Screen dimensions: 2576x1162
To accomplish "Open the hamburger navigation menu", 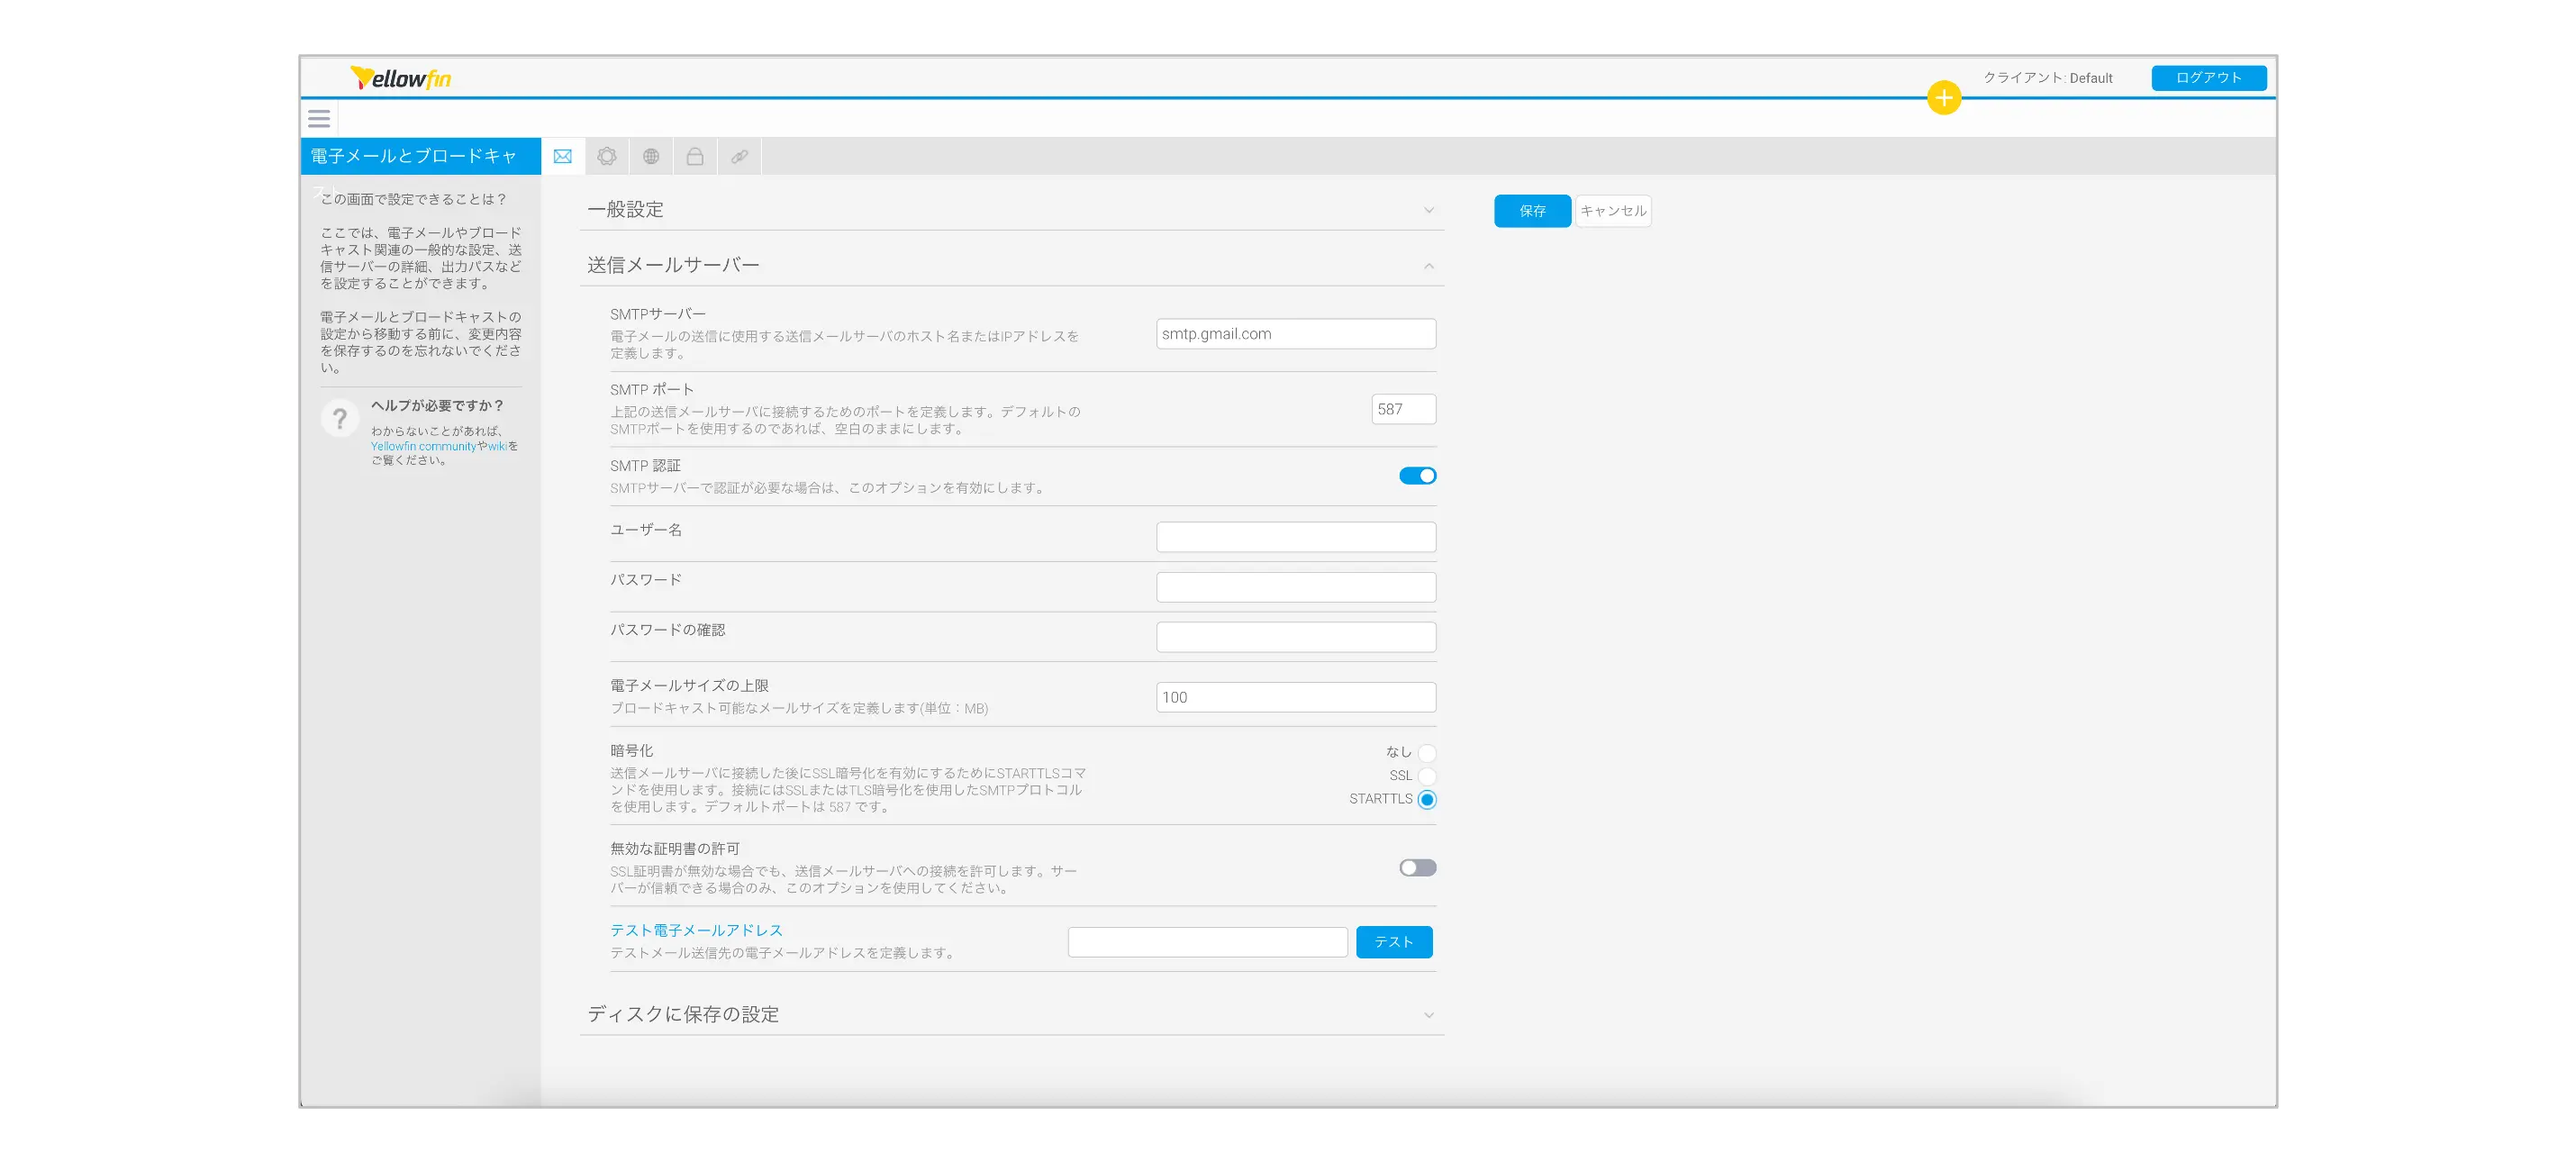I will (319, 119).
